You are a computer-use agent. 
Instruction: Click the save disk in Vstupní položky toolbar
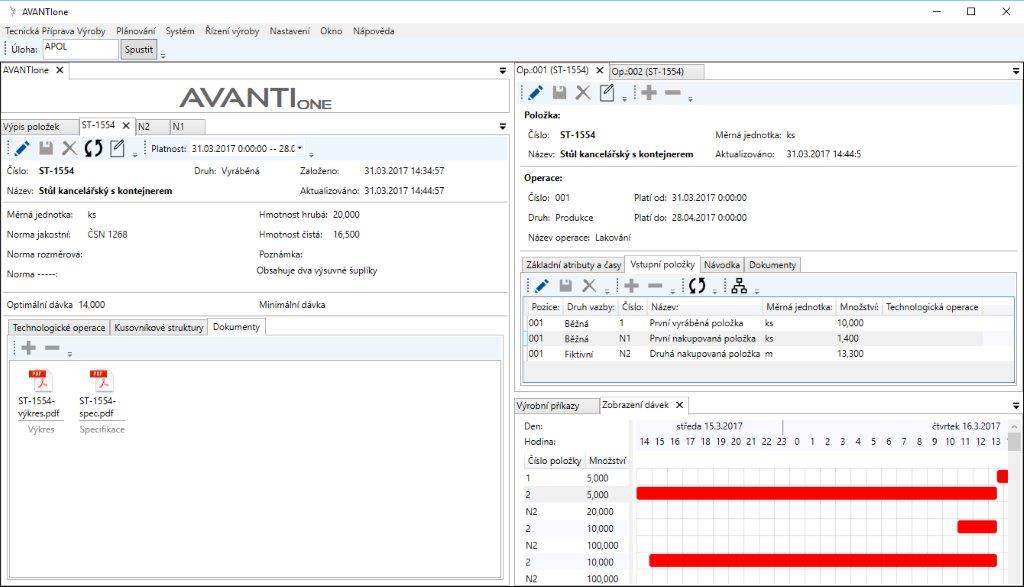tap(566, 285)
